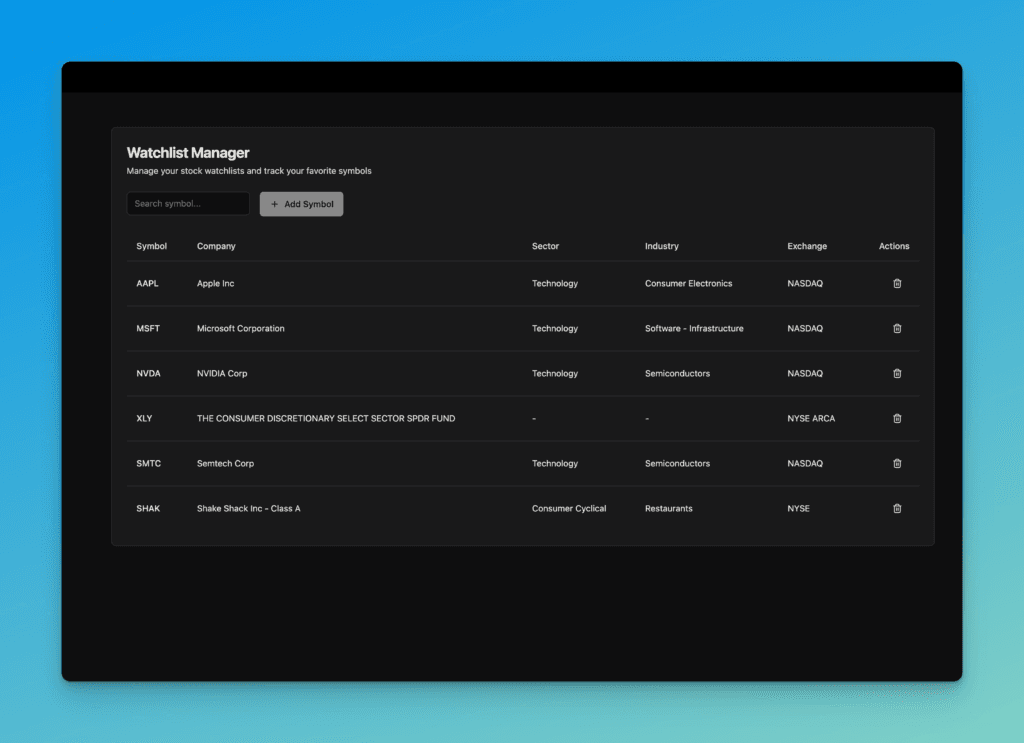Click the Company column header
Image resolution: width=1024 pixels, height=743 pixels.
pos(216,246)
